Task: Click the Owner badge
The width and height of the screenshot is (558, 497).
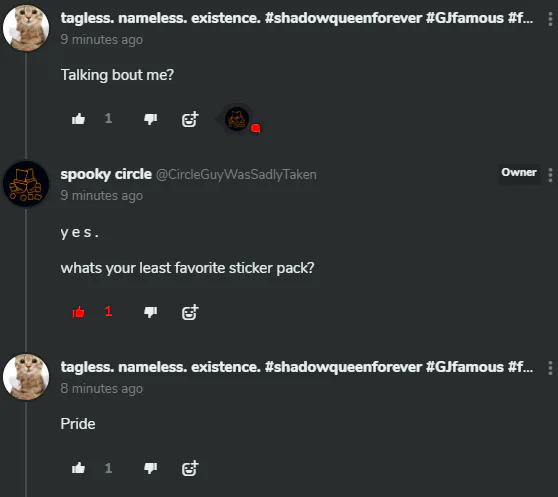Action: coord(519,173)
